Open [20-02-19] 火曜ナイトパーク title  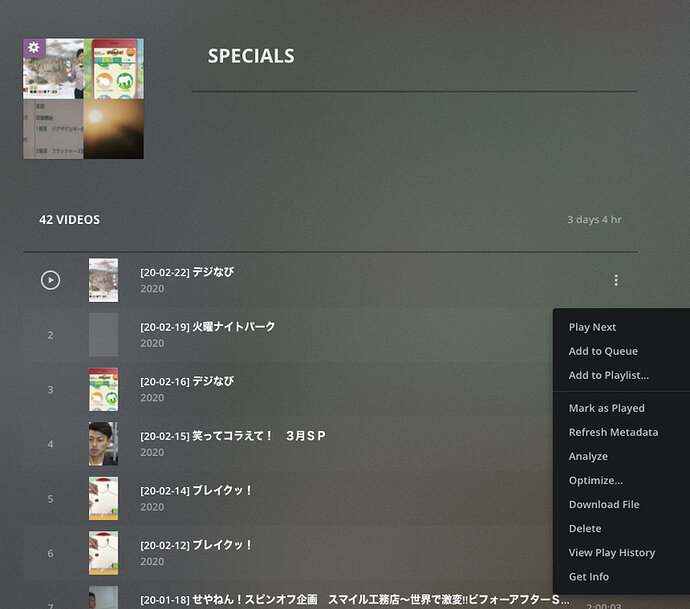click(208, 327)
